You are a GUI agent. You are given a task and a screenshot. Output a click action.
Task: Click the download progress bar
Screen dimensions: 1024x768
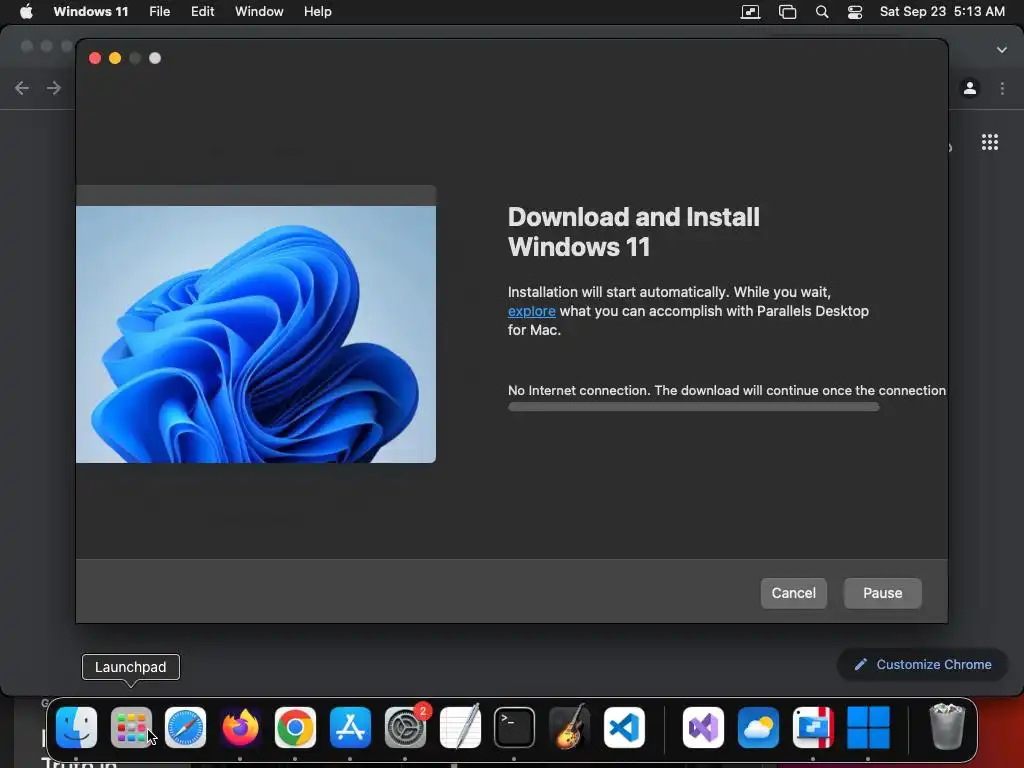pyautogui.click(x=694, y=407)
